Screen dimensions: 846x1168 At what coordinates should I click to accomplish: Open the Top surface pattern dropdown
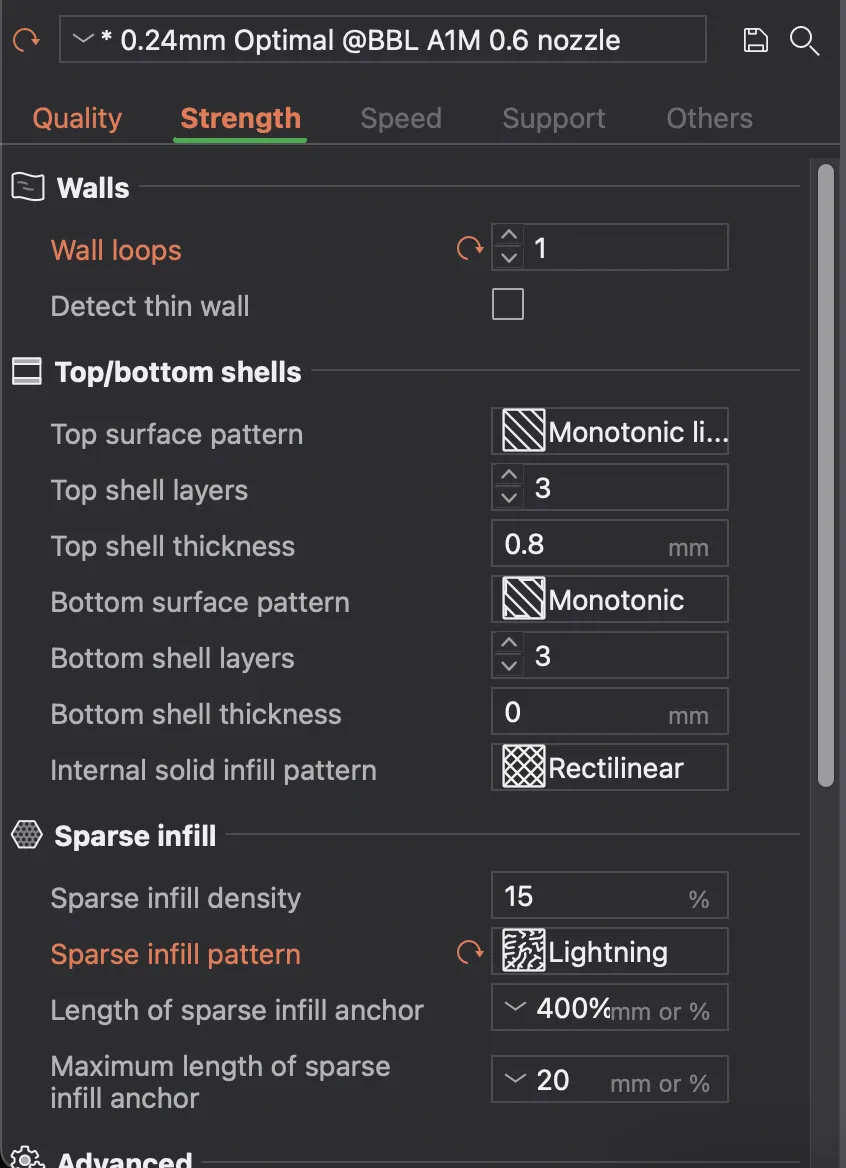click(x=610, y=432)
